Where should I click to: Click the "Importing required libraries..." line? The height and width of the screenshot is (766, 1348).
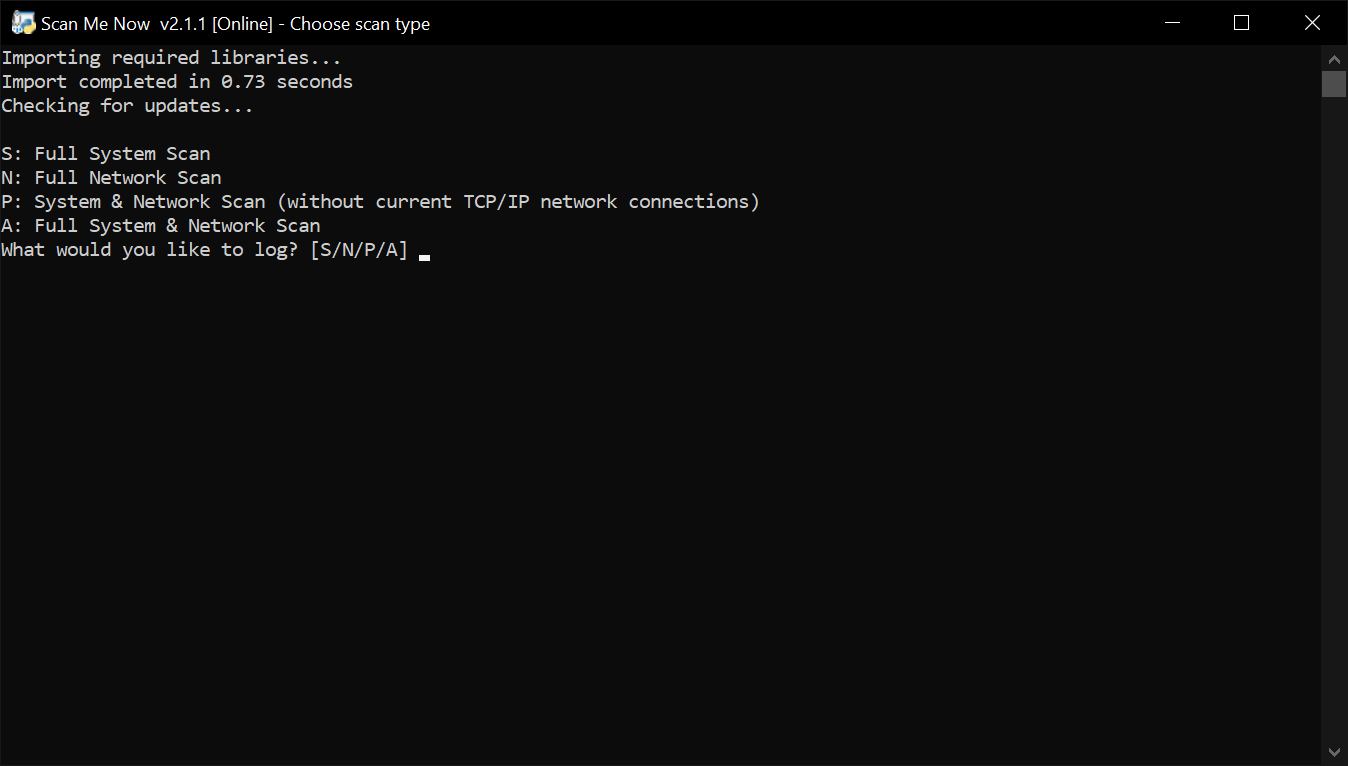171,58
